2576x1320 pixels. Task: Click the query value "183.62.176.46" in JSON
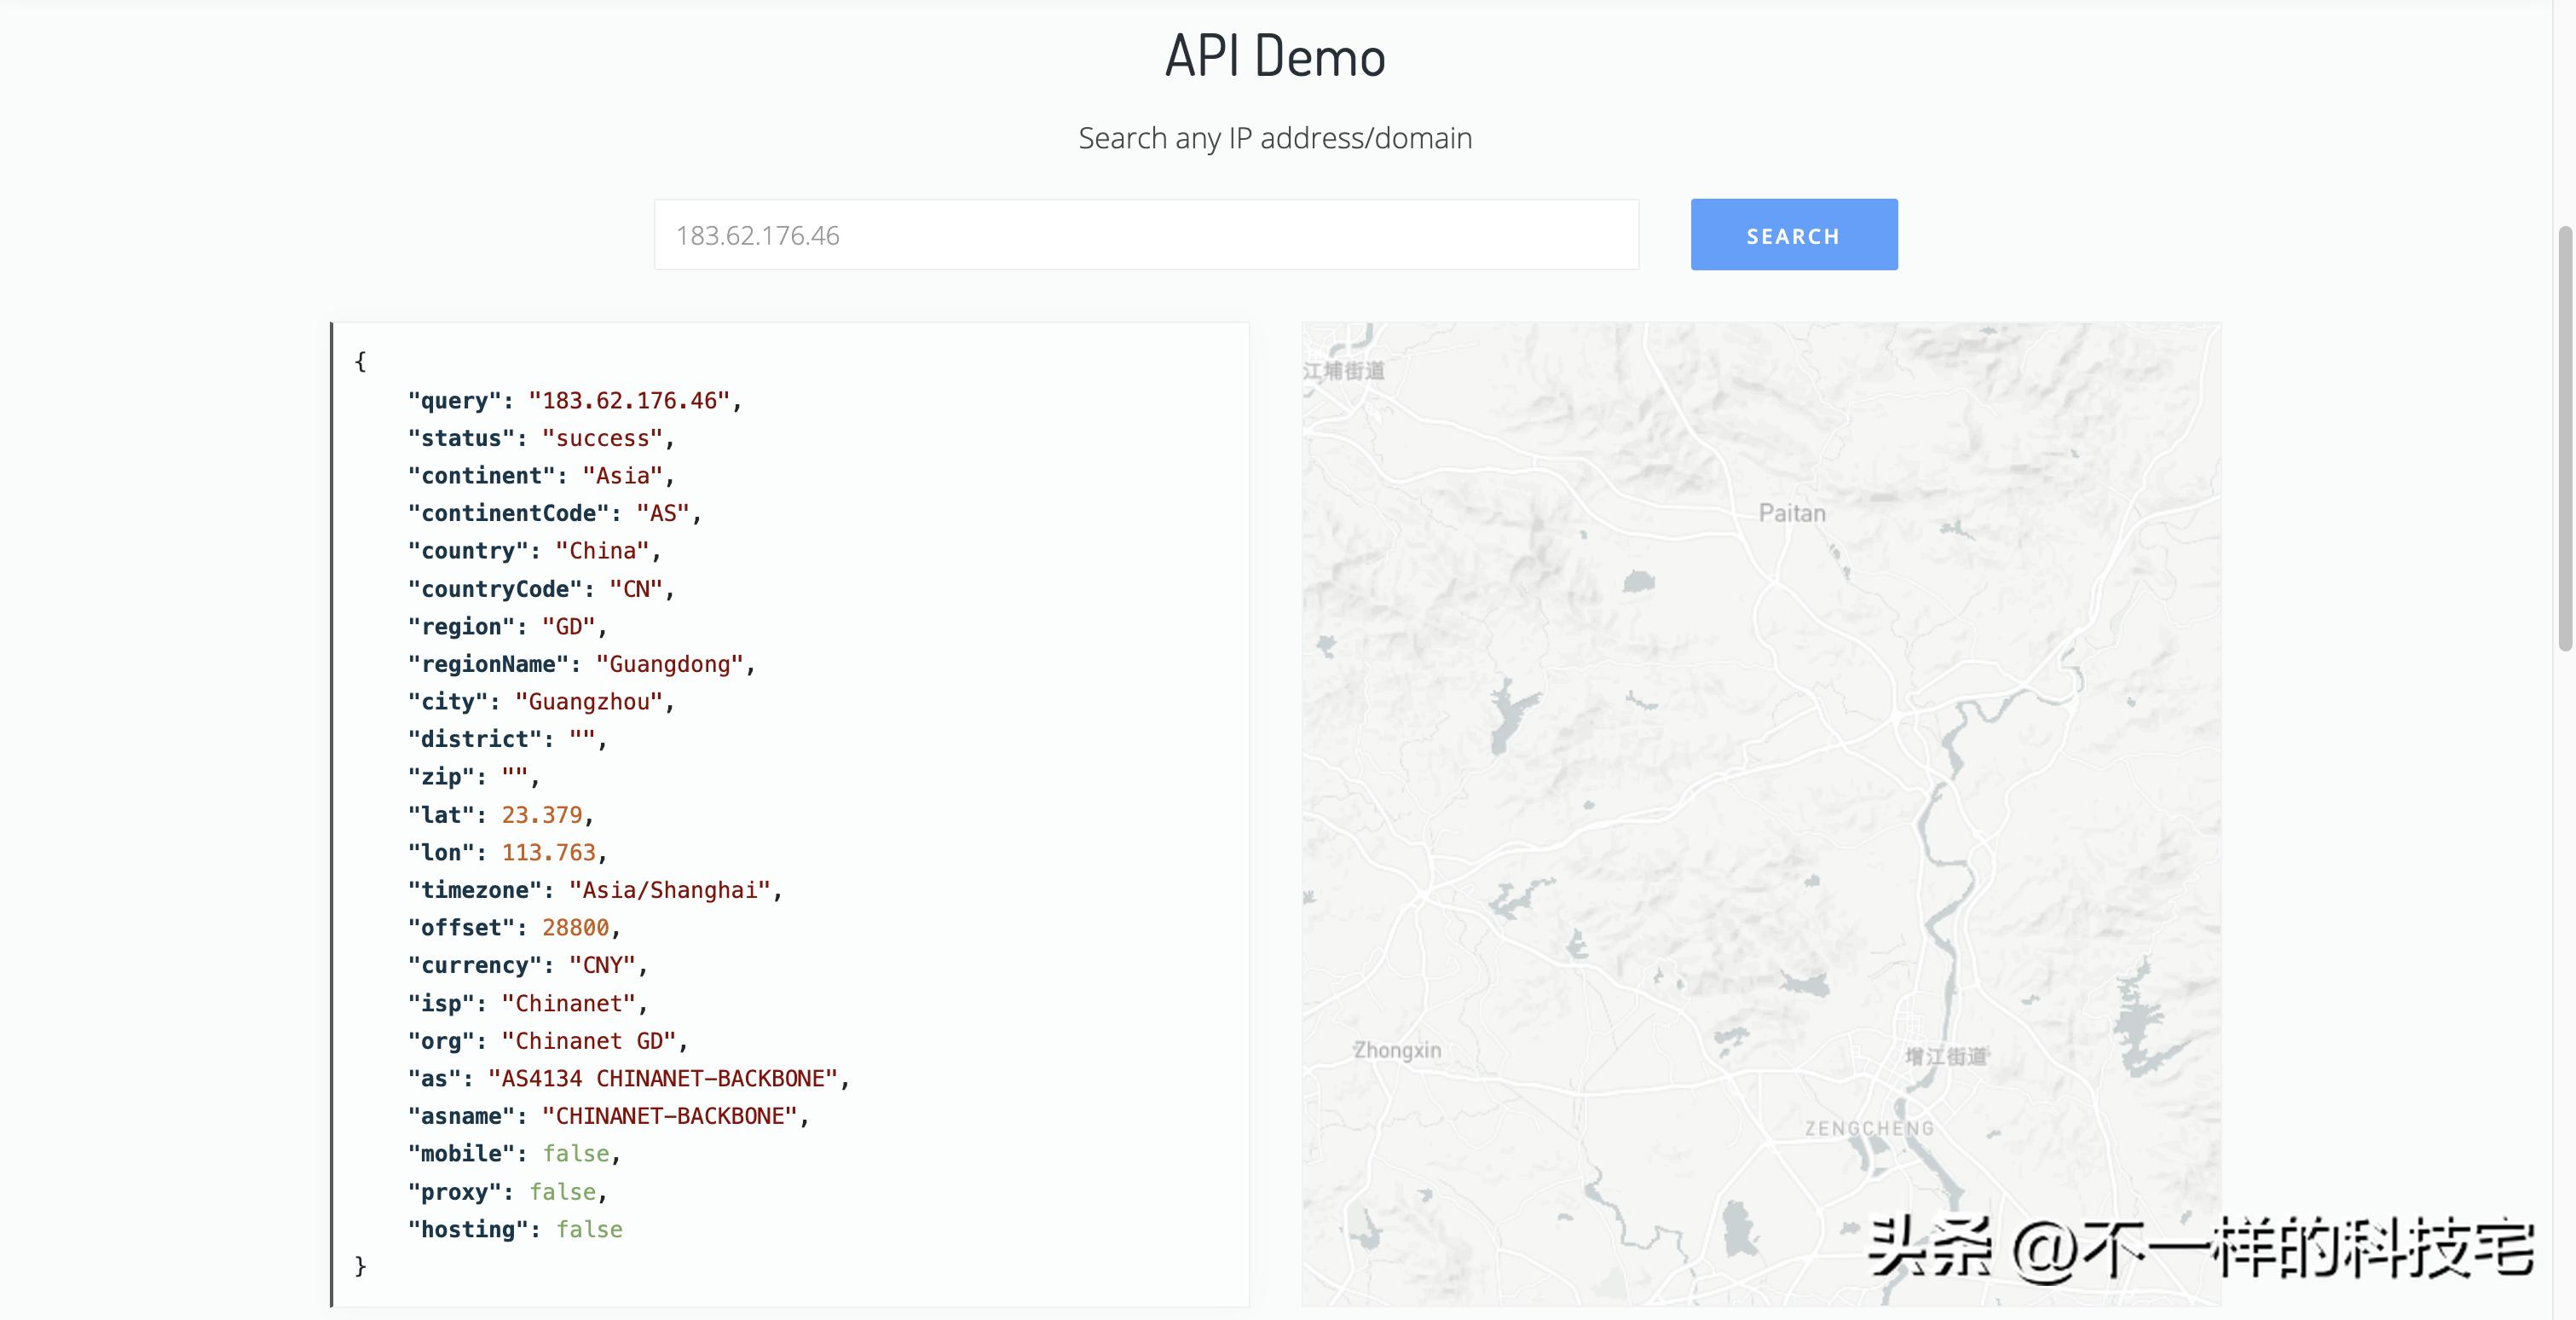click(629, 401)
